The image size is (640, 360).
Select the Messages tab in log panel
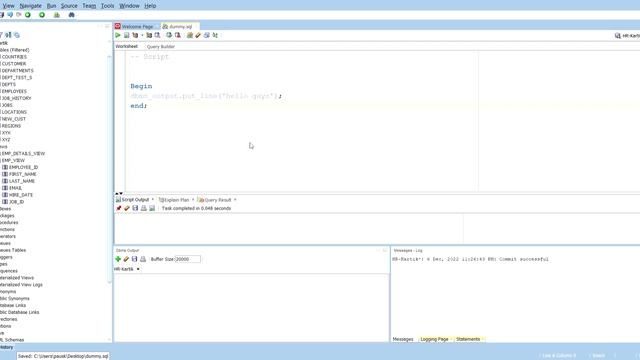click(x=403, y=339)
